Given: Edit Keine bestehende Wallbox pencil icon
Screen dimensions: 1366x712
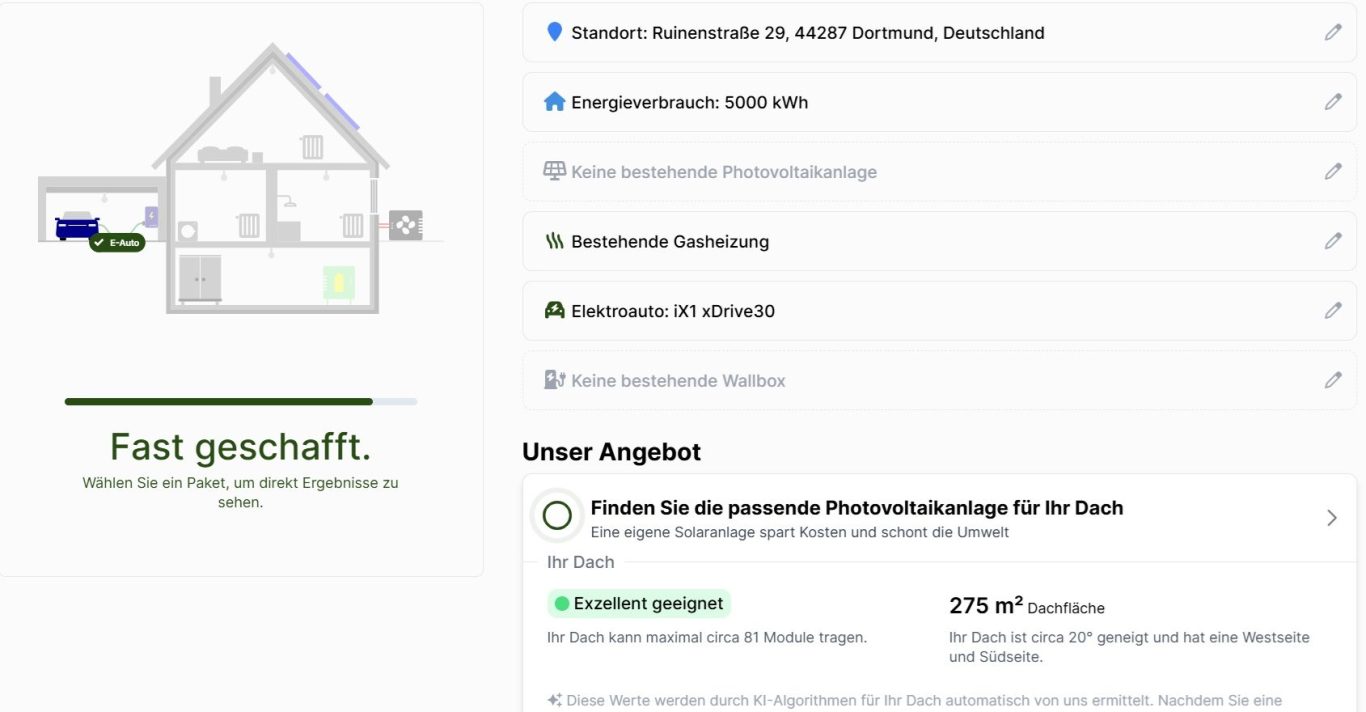Looking at the screenshot, I should pos(1333,380).
